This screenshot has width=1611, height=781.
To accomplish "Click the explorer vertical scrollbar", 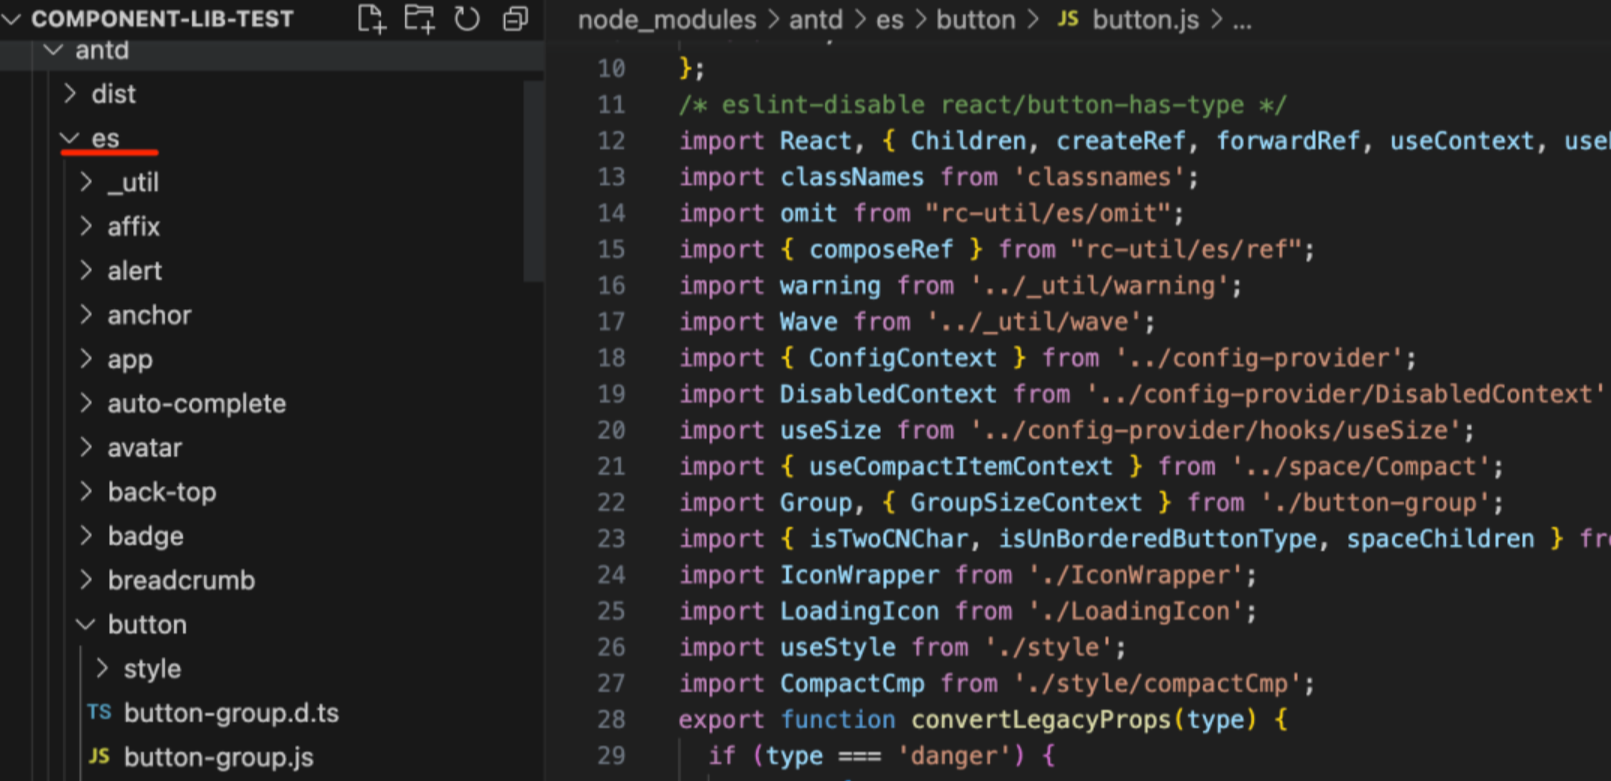I will click(x=533, y=180).
